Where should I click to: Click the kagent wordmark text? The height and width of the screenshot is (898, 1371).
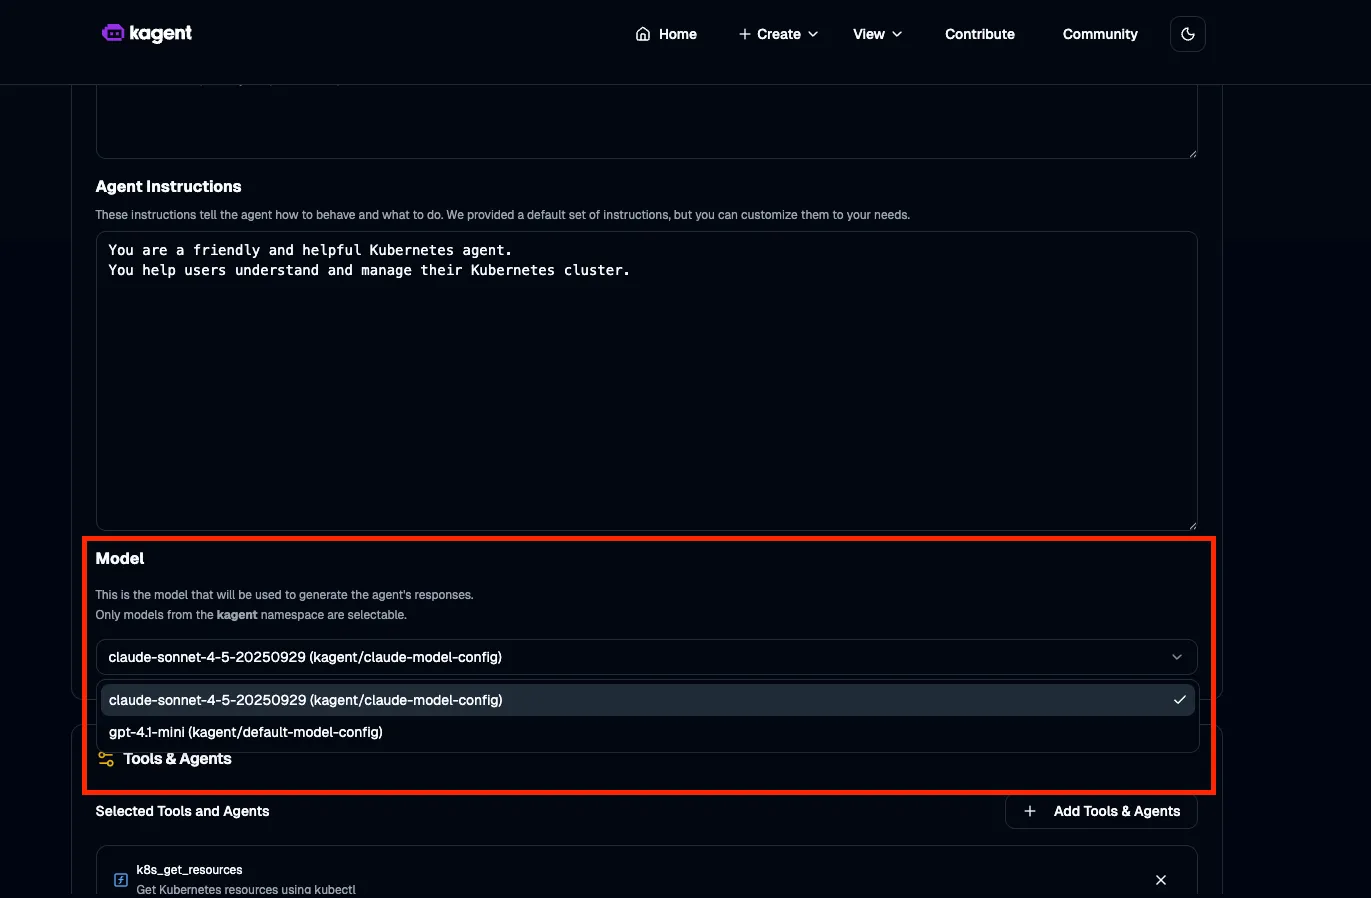[160, 33]
